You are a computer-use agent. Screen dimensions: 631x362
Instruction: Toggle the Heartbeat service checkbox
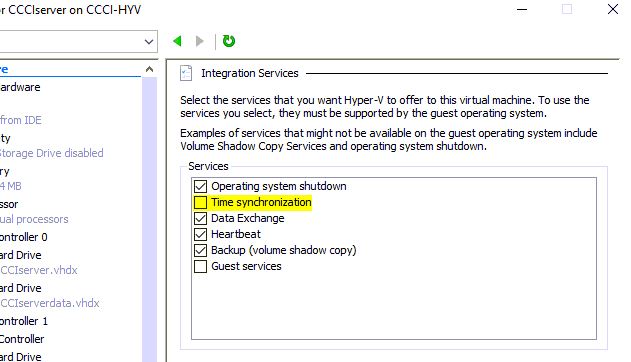pyautogui.click(x=200, y=234)
